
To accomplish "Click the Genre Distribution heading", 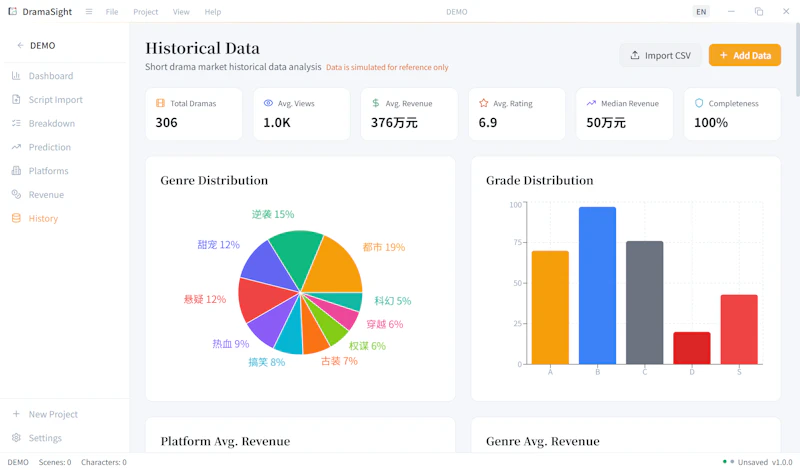I will [x=214, y=180].
